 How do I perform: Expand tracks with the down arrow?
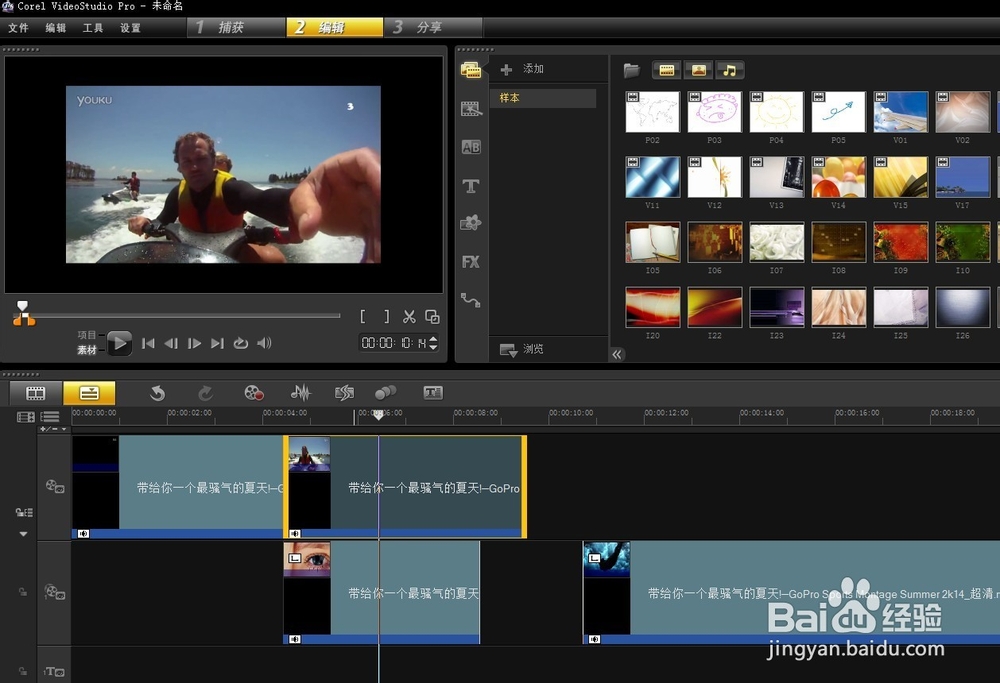coord(24,534)
